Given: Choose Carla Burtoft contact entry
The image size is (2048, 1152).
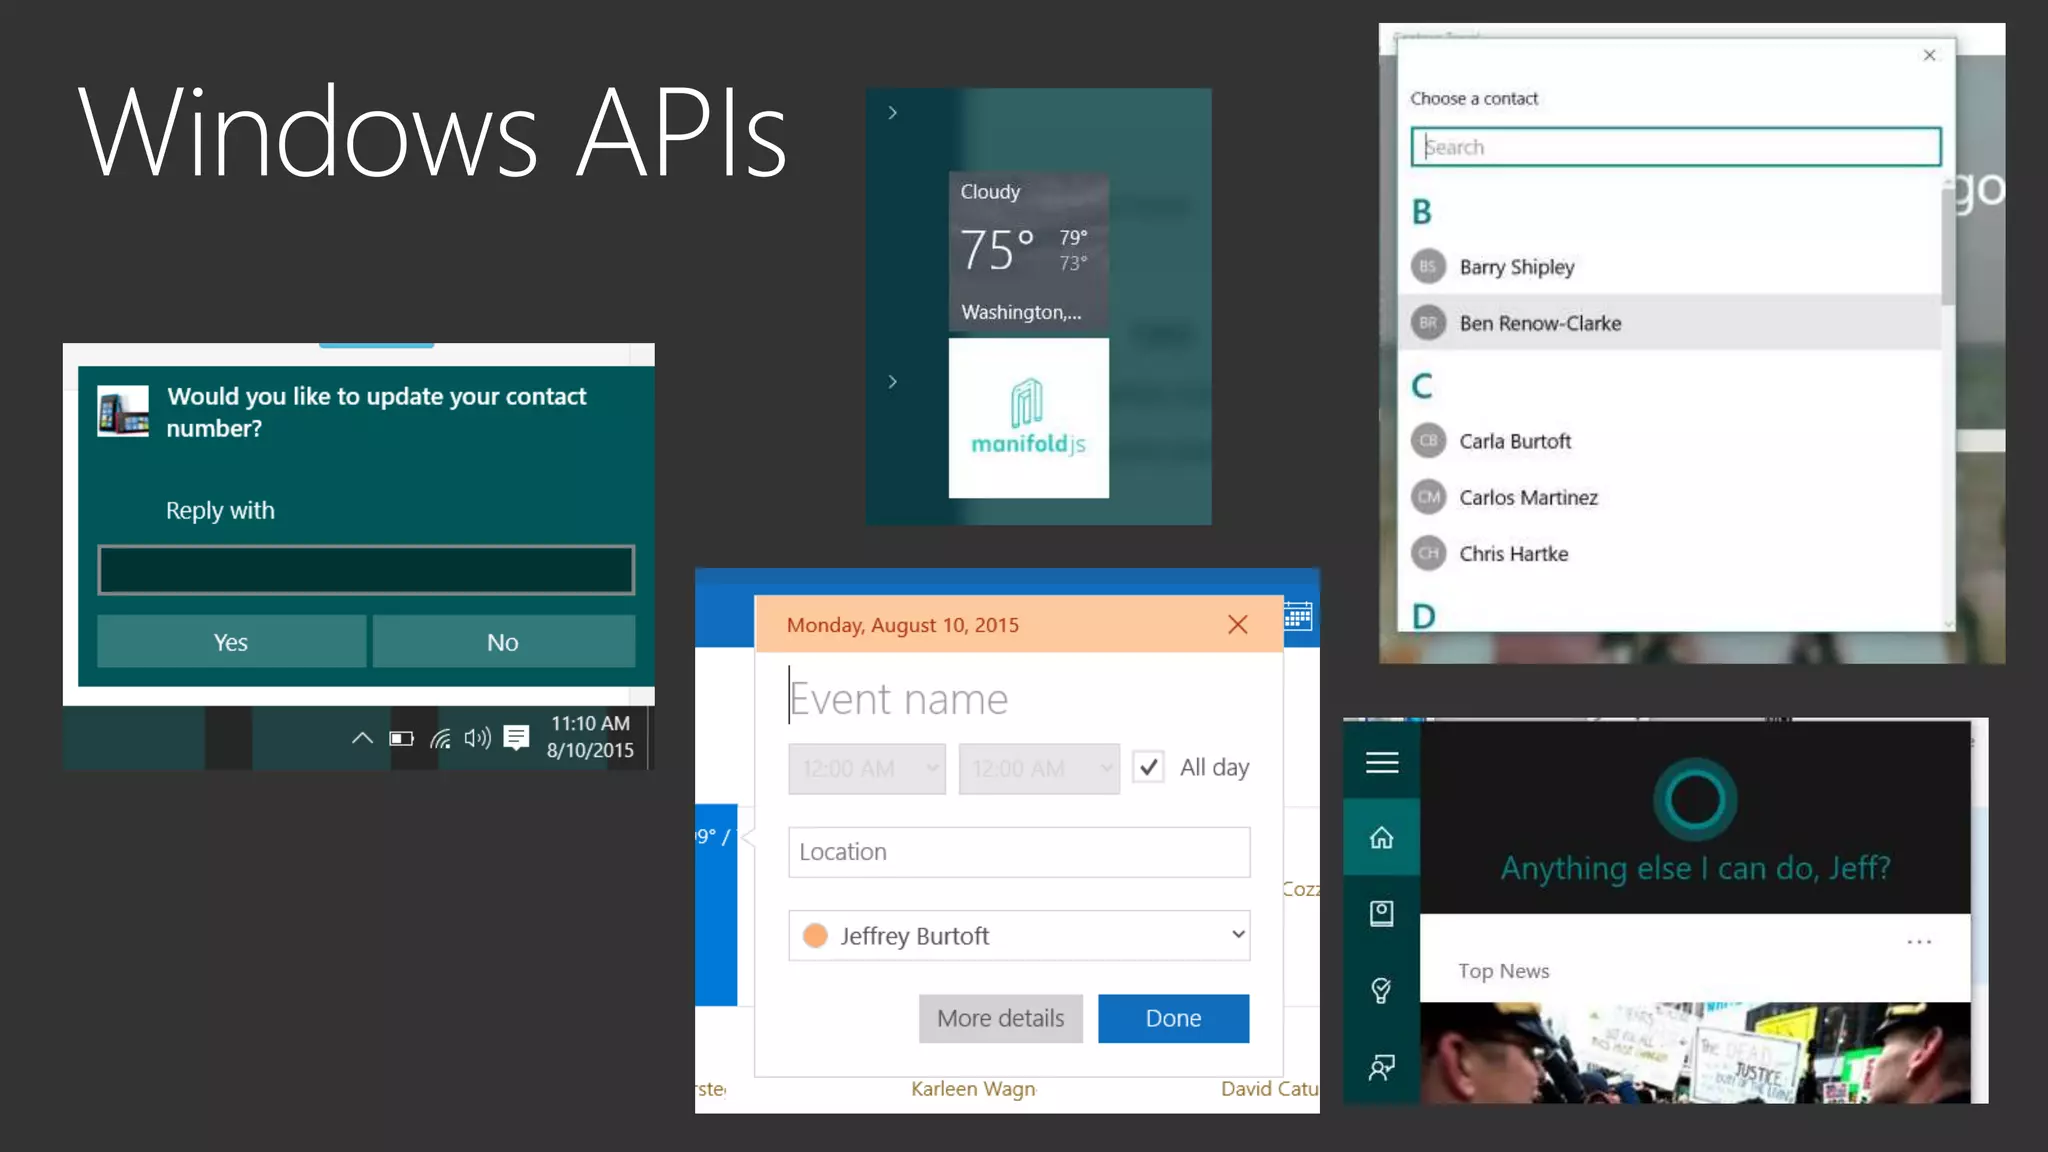Looking at the screenshot, I should [1514, 441].
